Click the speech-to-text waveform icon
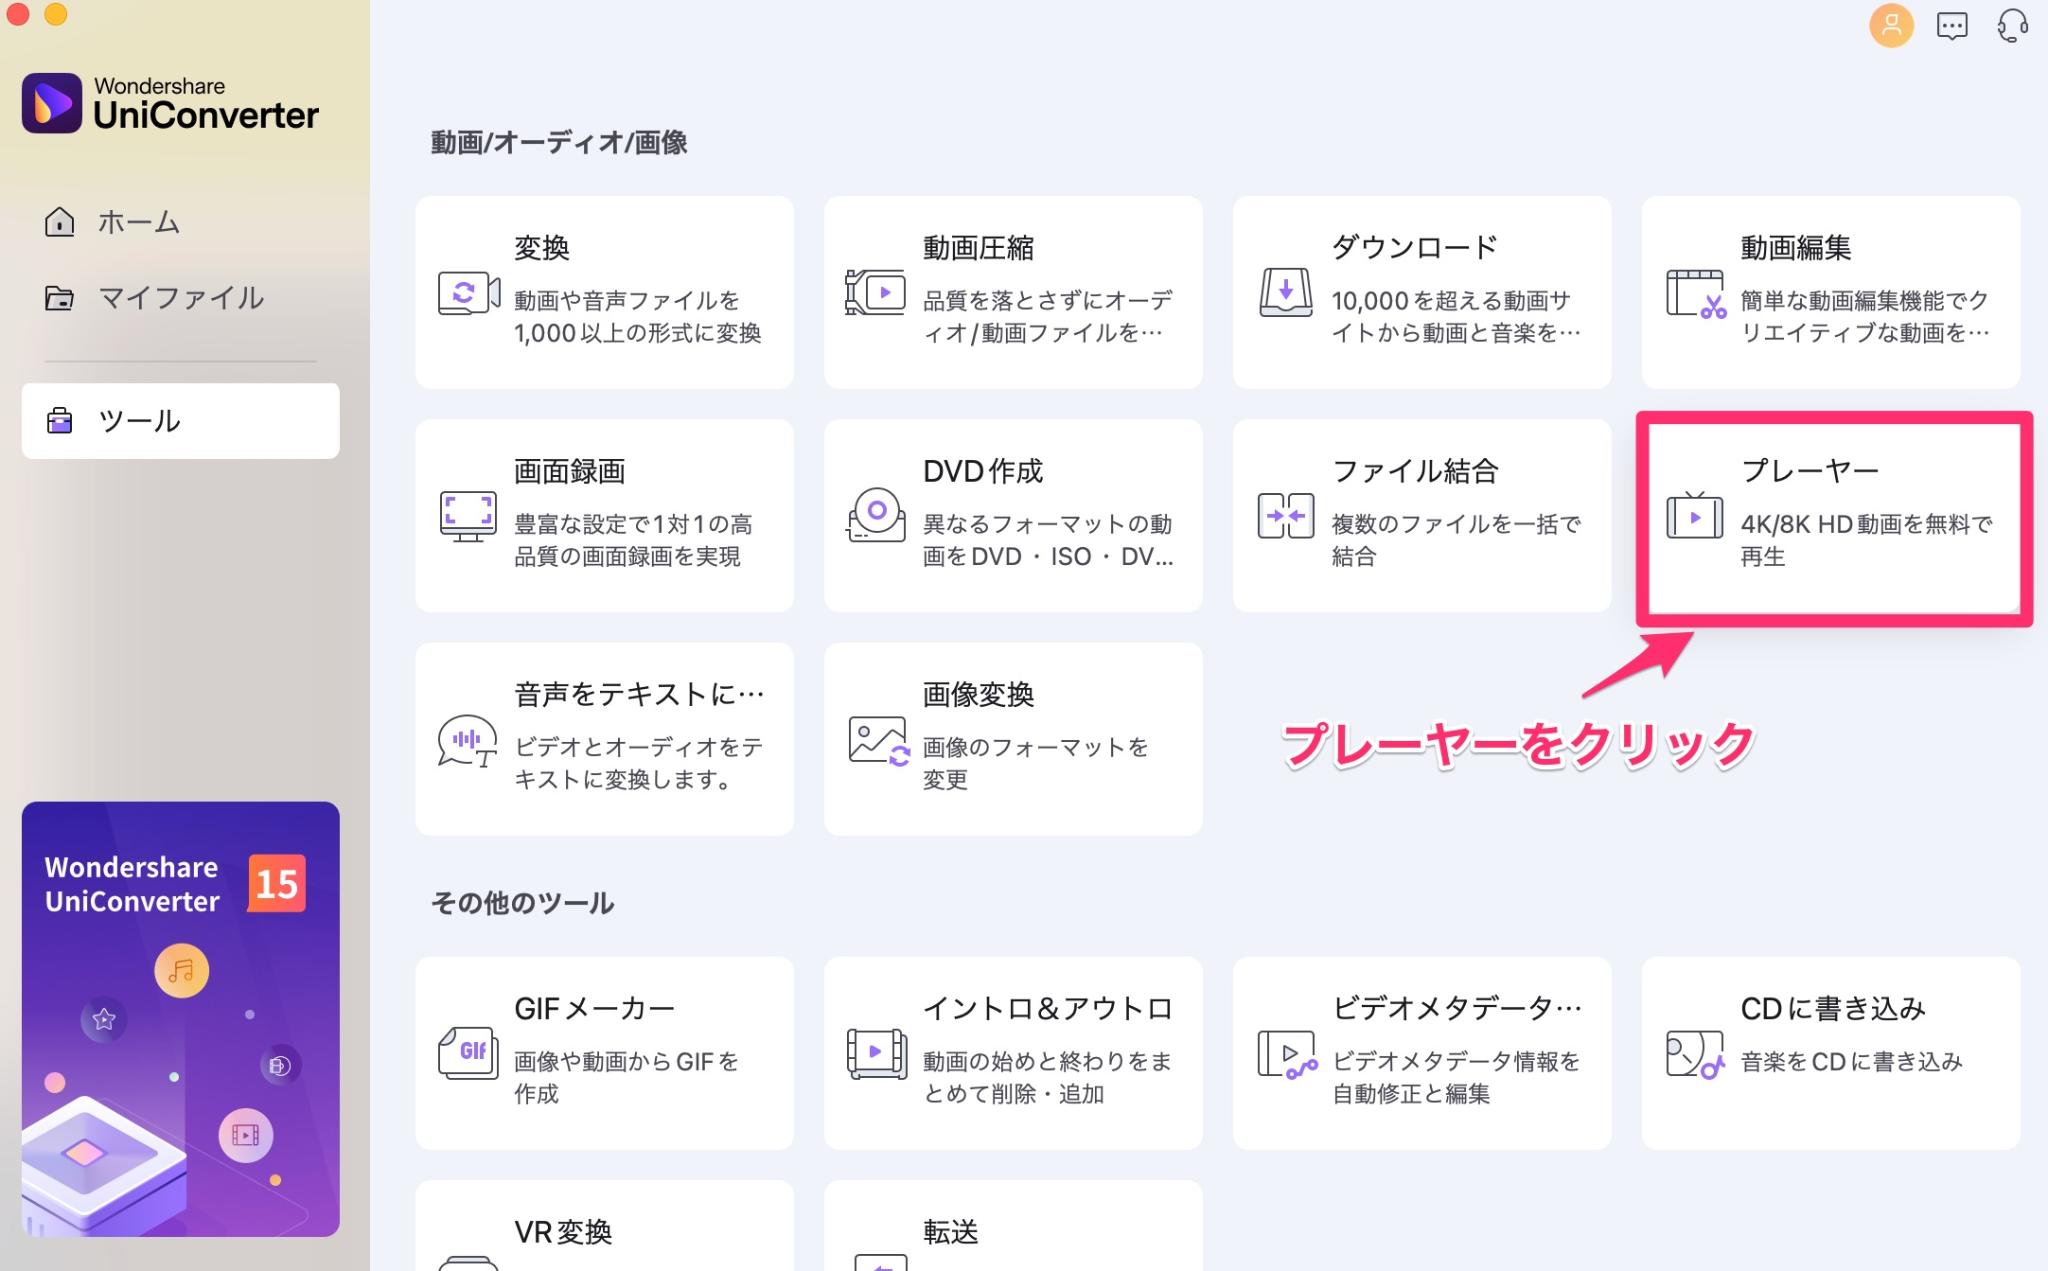This screenshot has width=2048, height=1271. 467,741
